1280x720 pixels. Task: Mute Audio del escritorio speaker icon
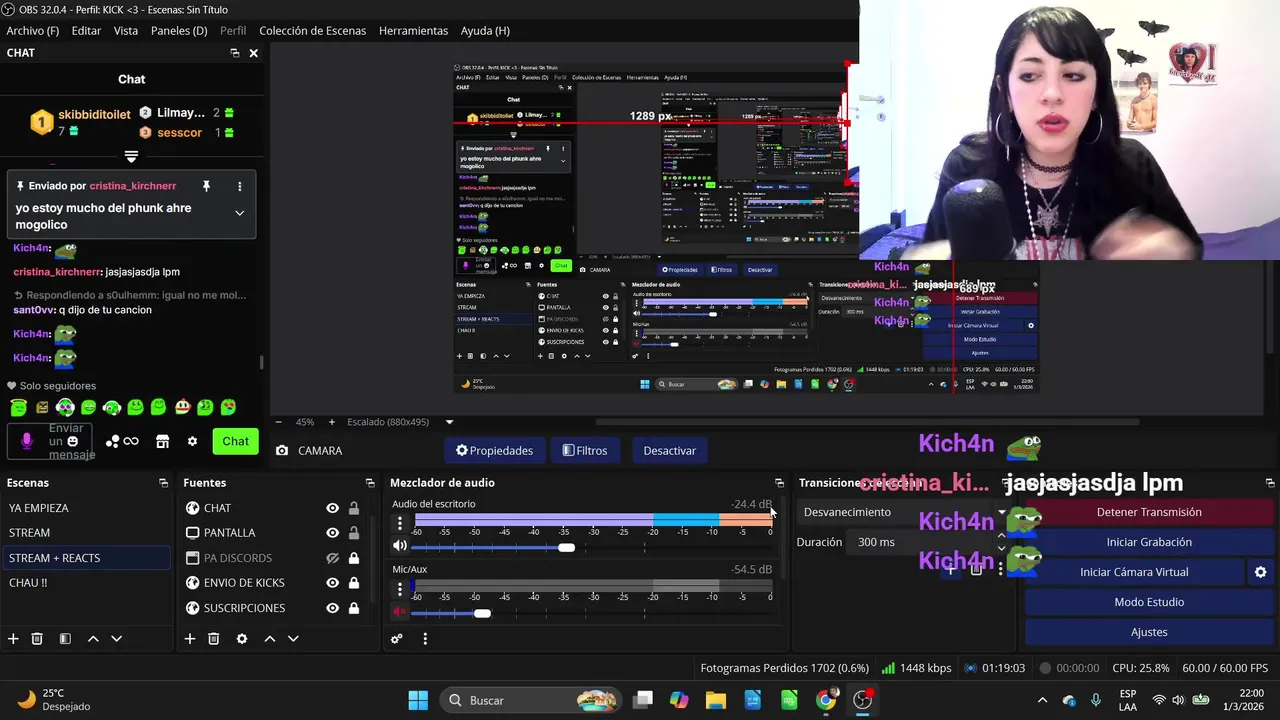pyautogui.click(x=400, y=546)
